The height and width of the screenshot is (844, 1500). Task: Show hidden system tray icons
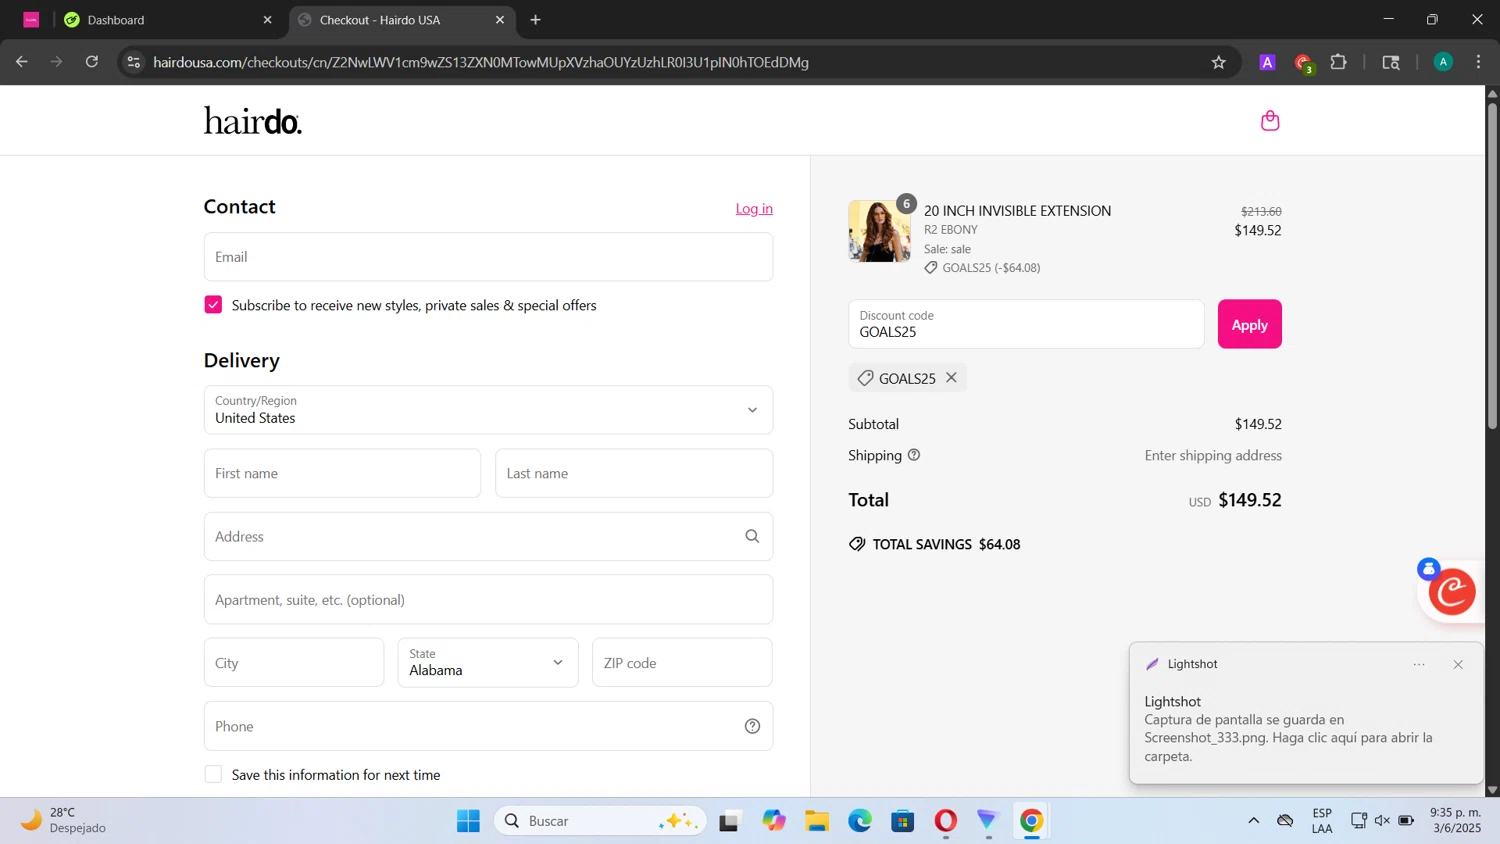(x=1253, y=821)
